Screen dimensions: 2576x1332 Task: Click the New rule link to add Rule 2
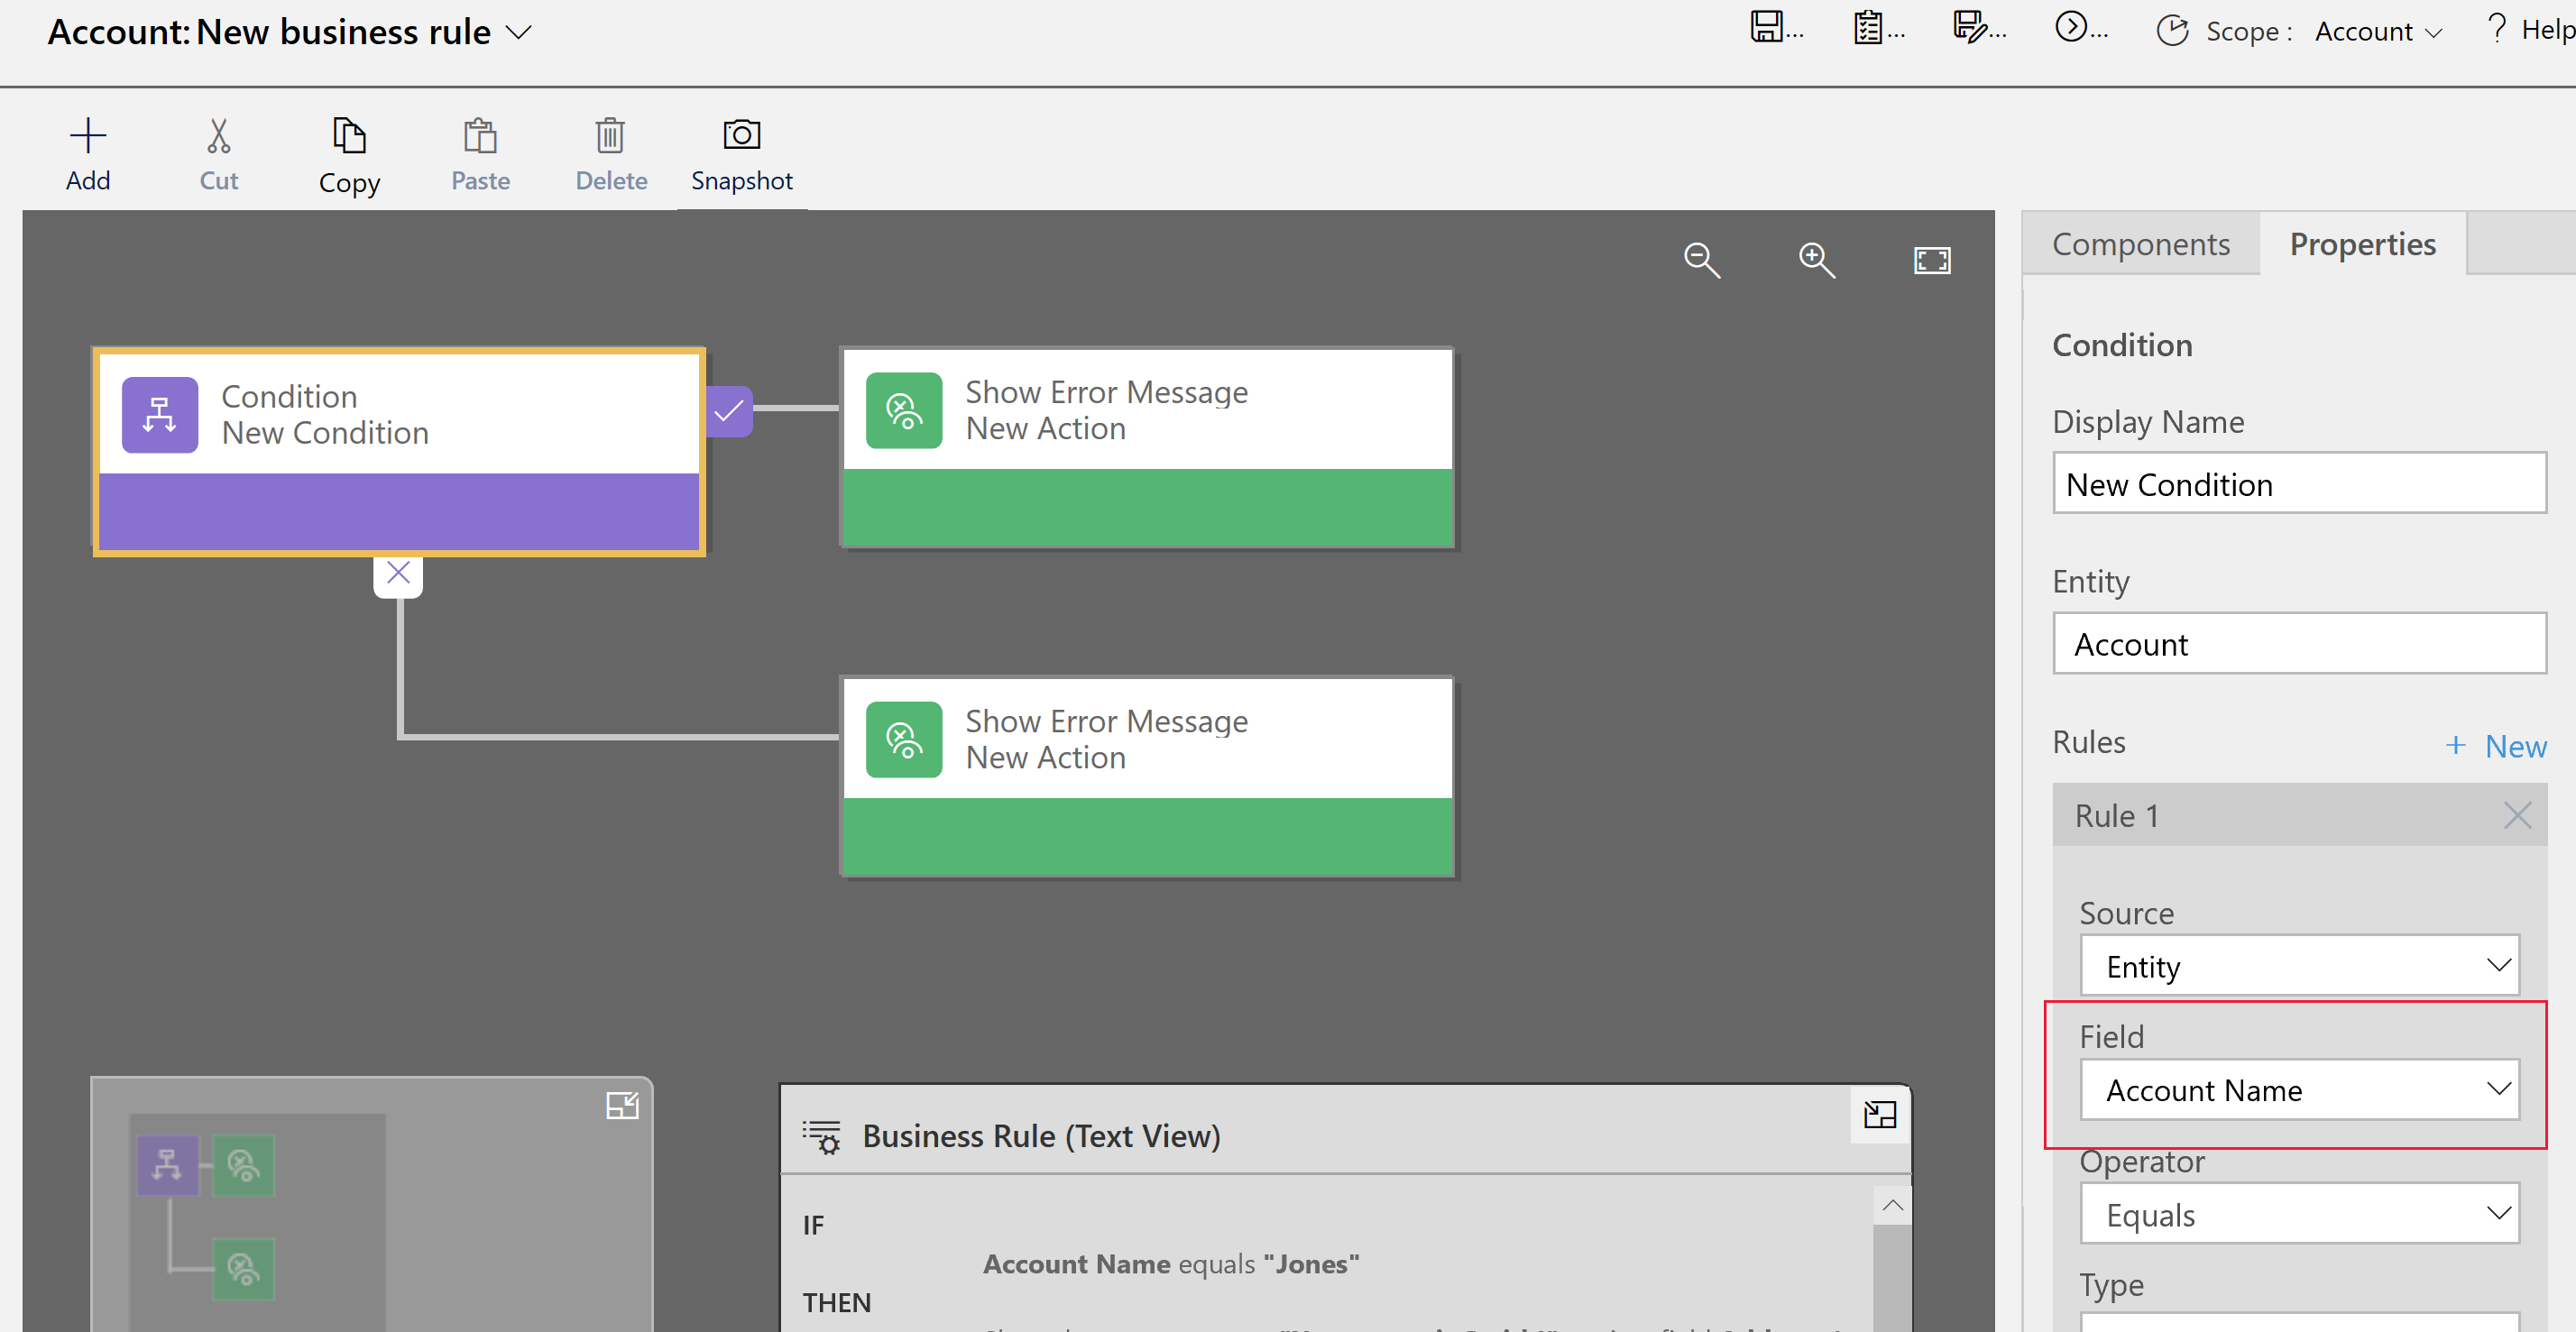pyautogui.click(x=2495, y=744)
